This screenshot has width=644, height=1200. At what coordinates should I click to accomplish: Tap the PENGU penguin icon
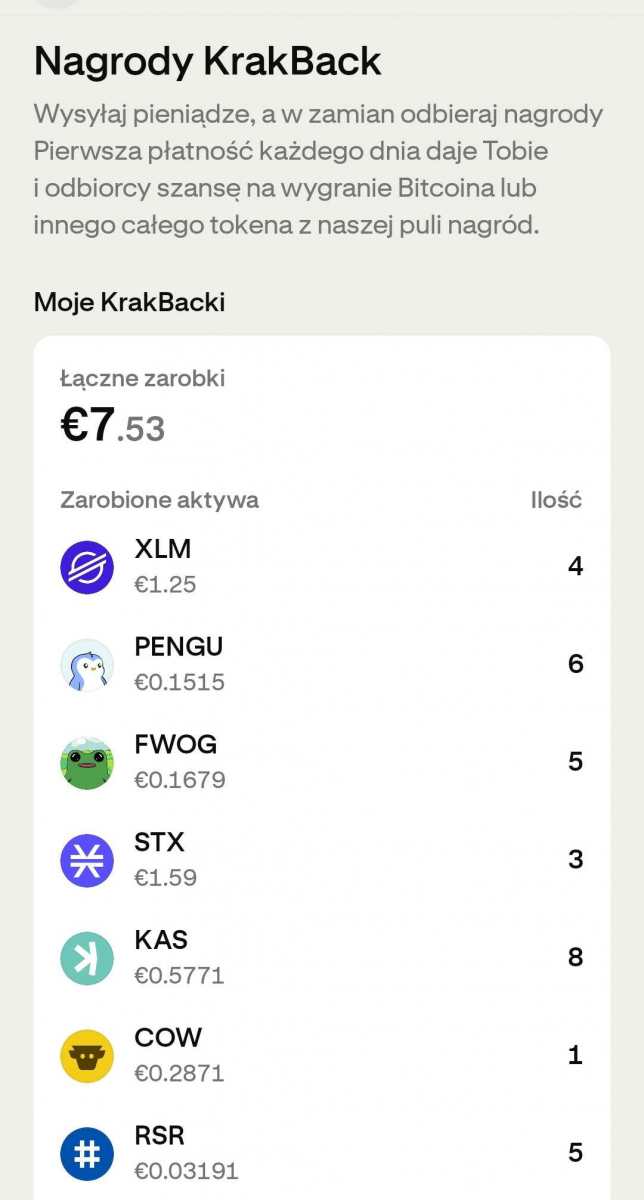[x=87, y=665]
